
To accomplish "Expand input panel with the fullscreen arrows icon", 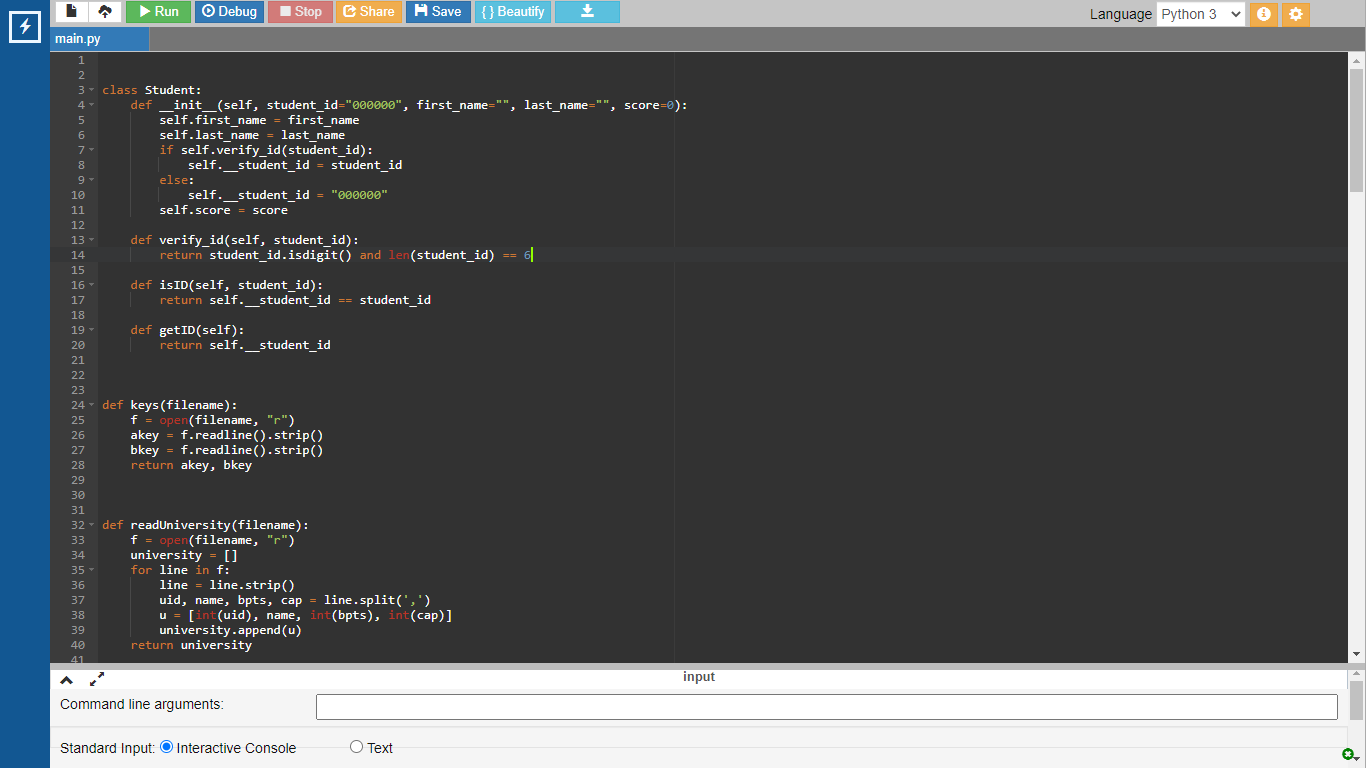I will pos(97,680).
